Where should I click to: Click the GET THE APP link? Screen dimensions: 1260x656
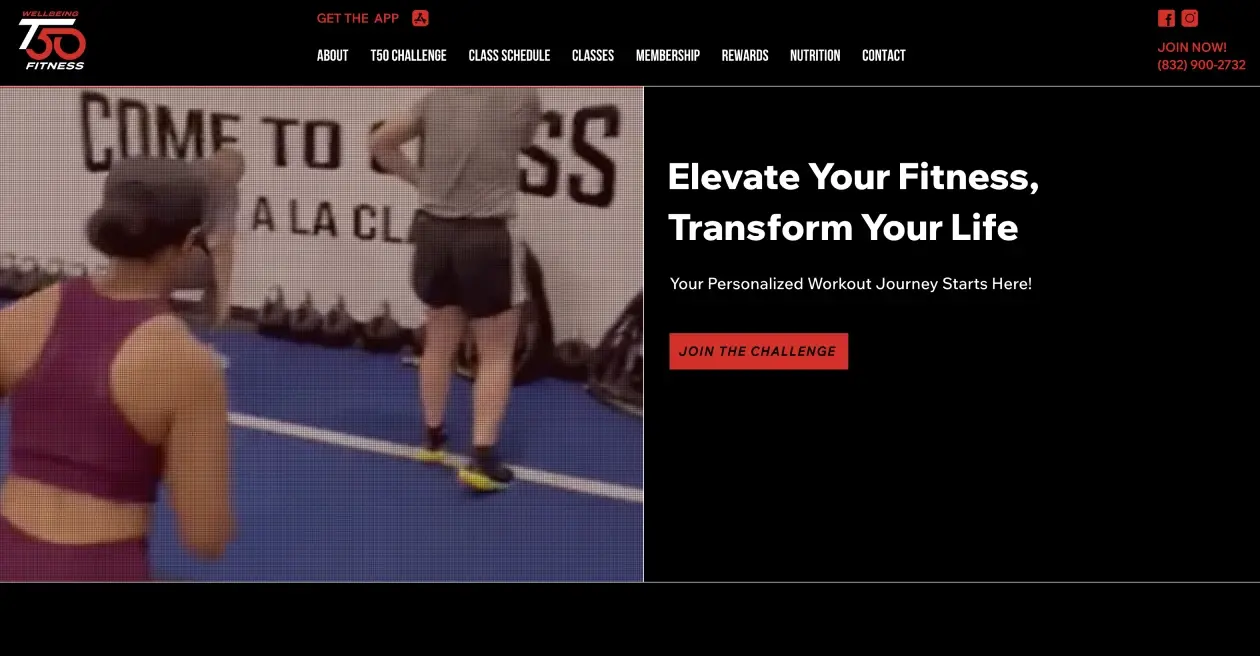[x=358, y=18]
